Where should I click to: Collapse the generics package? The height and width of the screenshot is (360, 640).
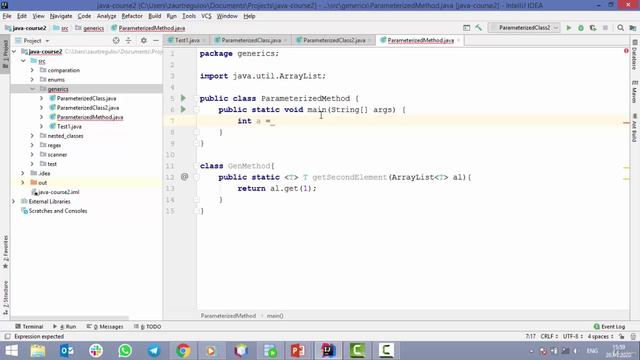click(x=32, y=89)
